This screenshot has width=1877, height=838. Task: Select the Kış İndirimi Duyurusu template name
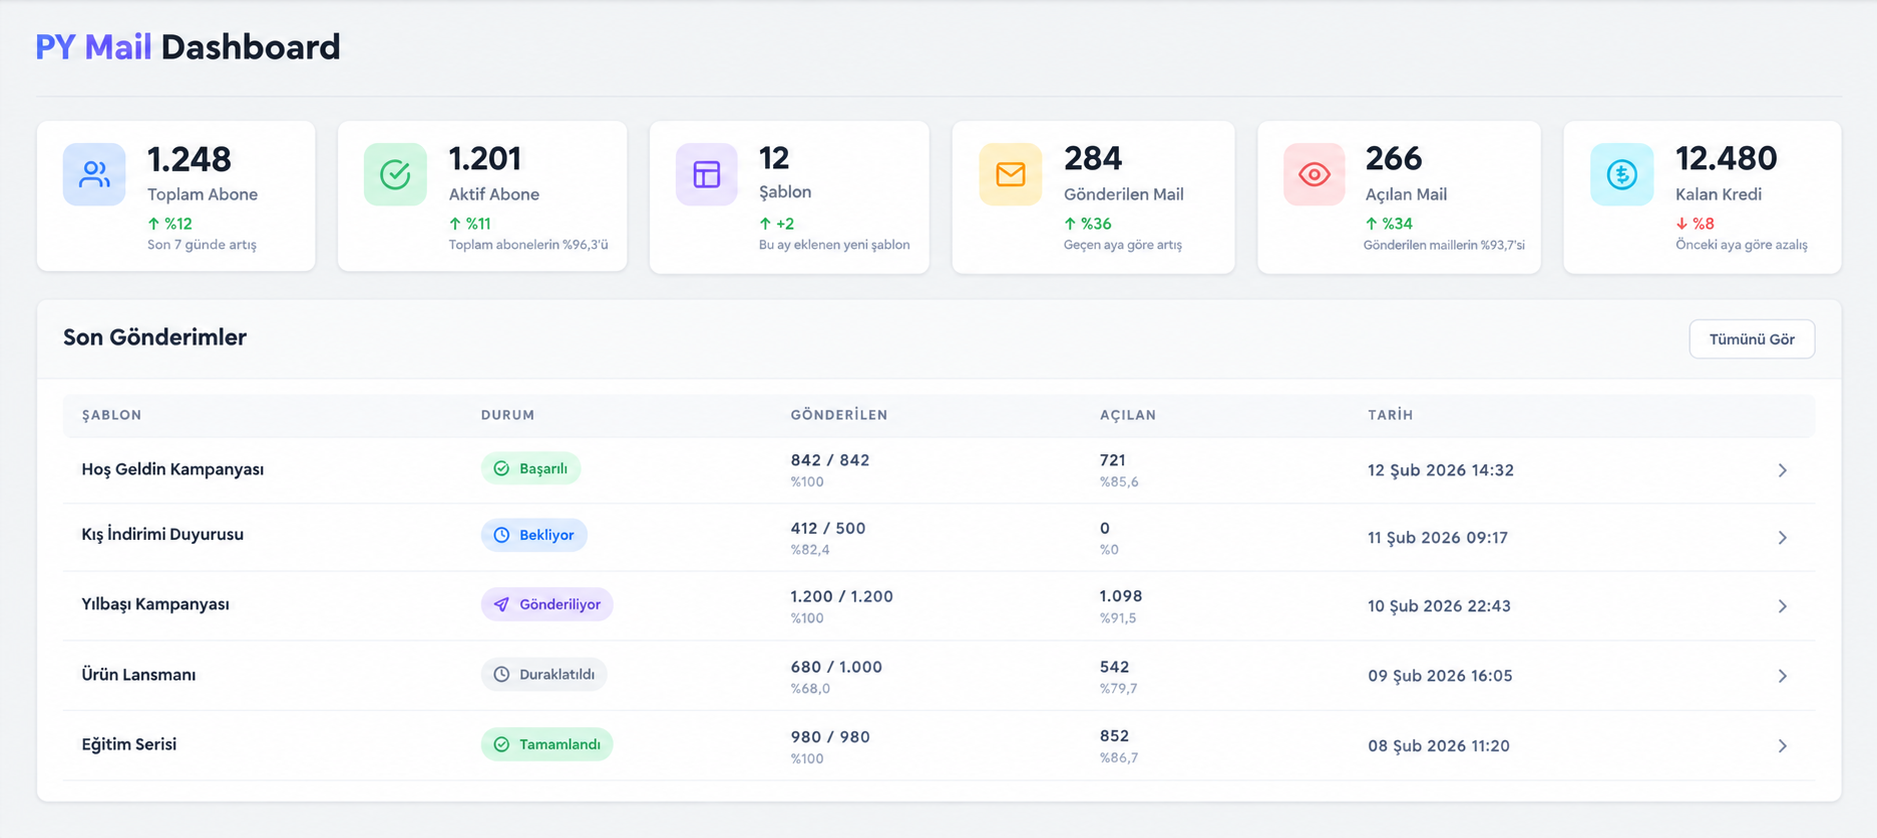[163, 534]
